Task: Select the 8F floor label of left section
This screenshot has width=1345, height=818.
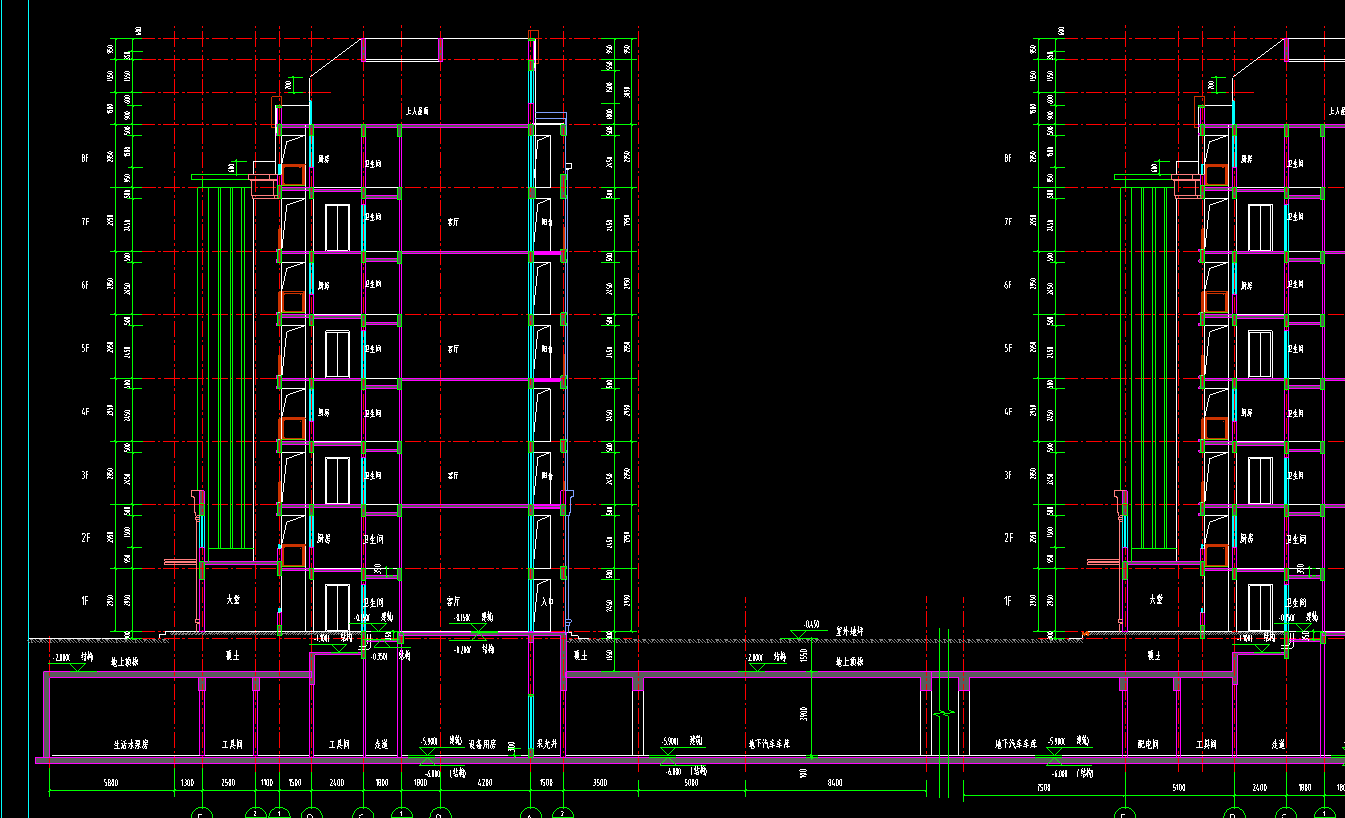Action: 85,158
